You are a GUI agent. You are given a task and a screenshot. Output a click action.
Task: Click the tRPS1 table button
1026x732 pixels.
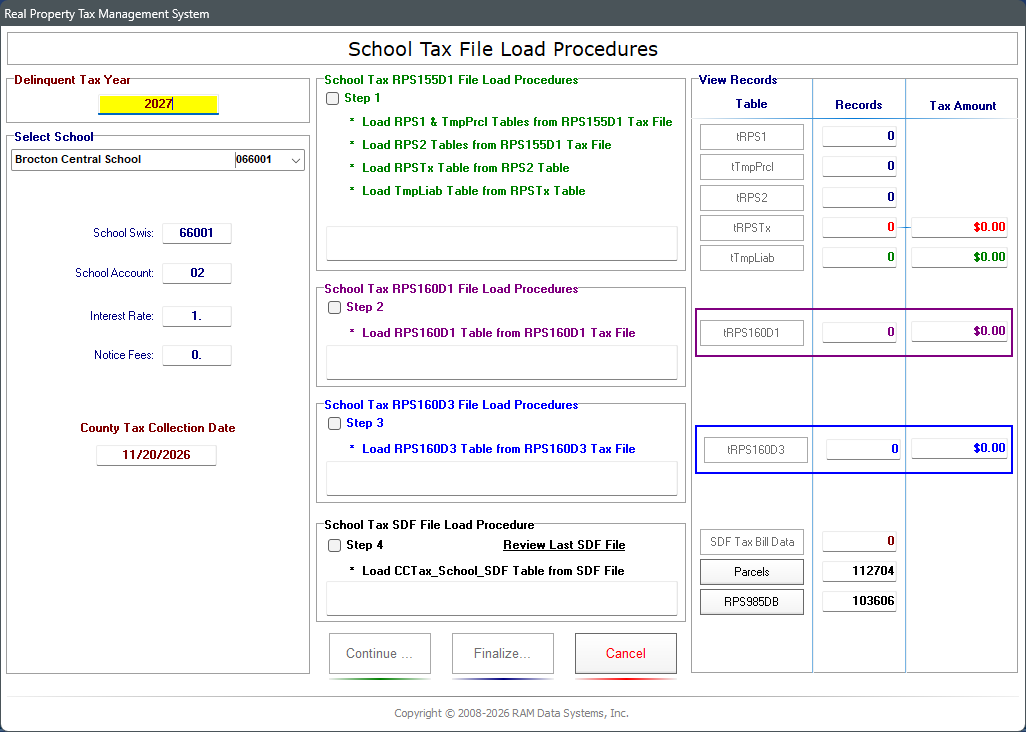point(752,137)
